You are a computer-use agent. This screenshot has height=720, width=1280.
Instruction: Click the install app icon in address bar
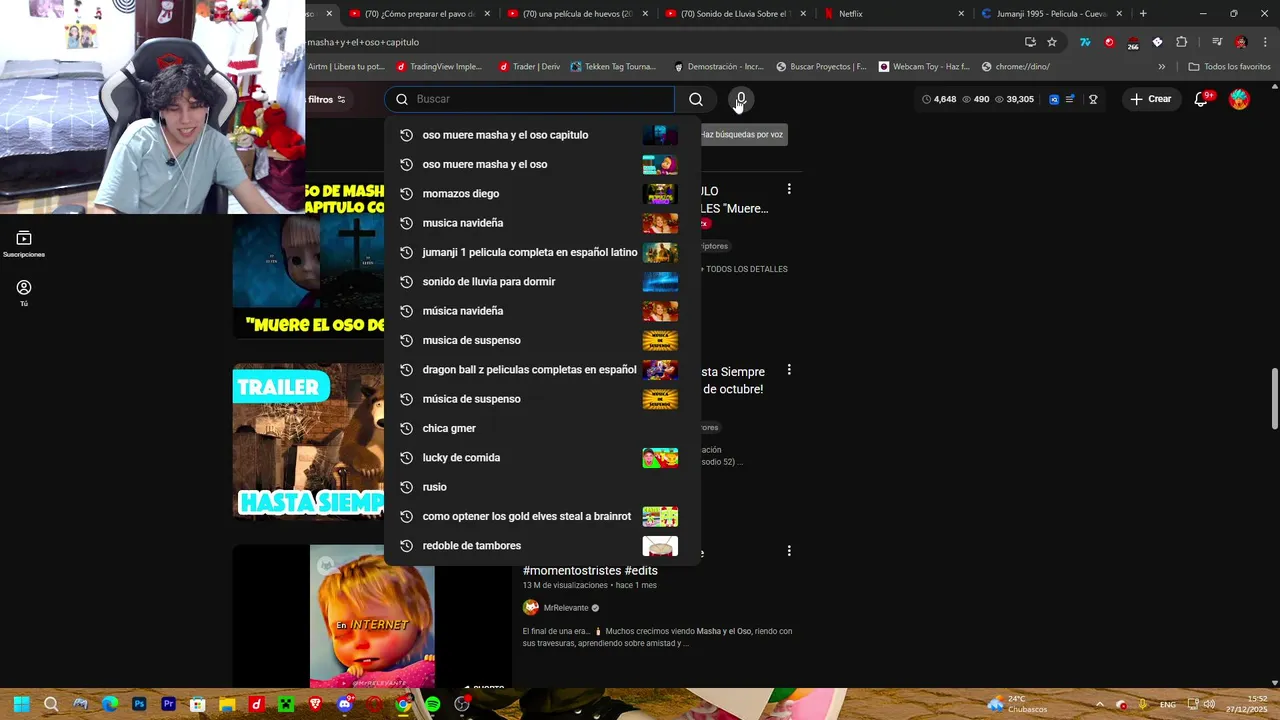point(1030,42)
